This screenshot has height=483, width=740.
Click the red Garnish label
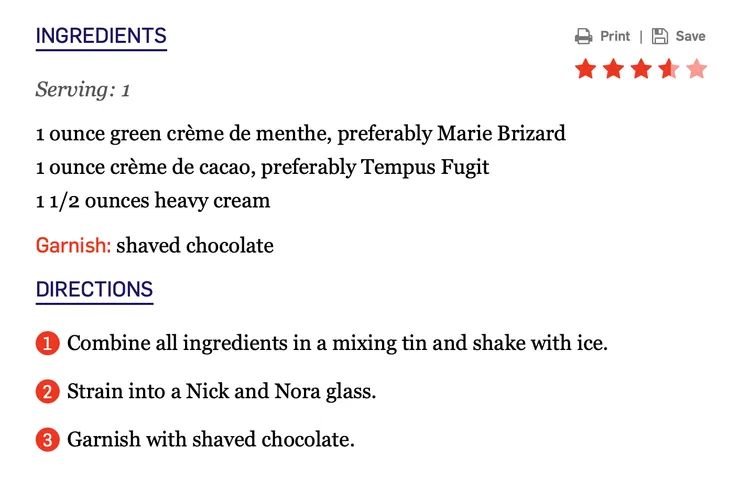73,246
